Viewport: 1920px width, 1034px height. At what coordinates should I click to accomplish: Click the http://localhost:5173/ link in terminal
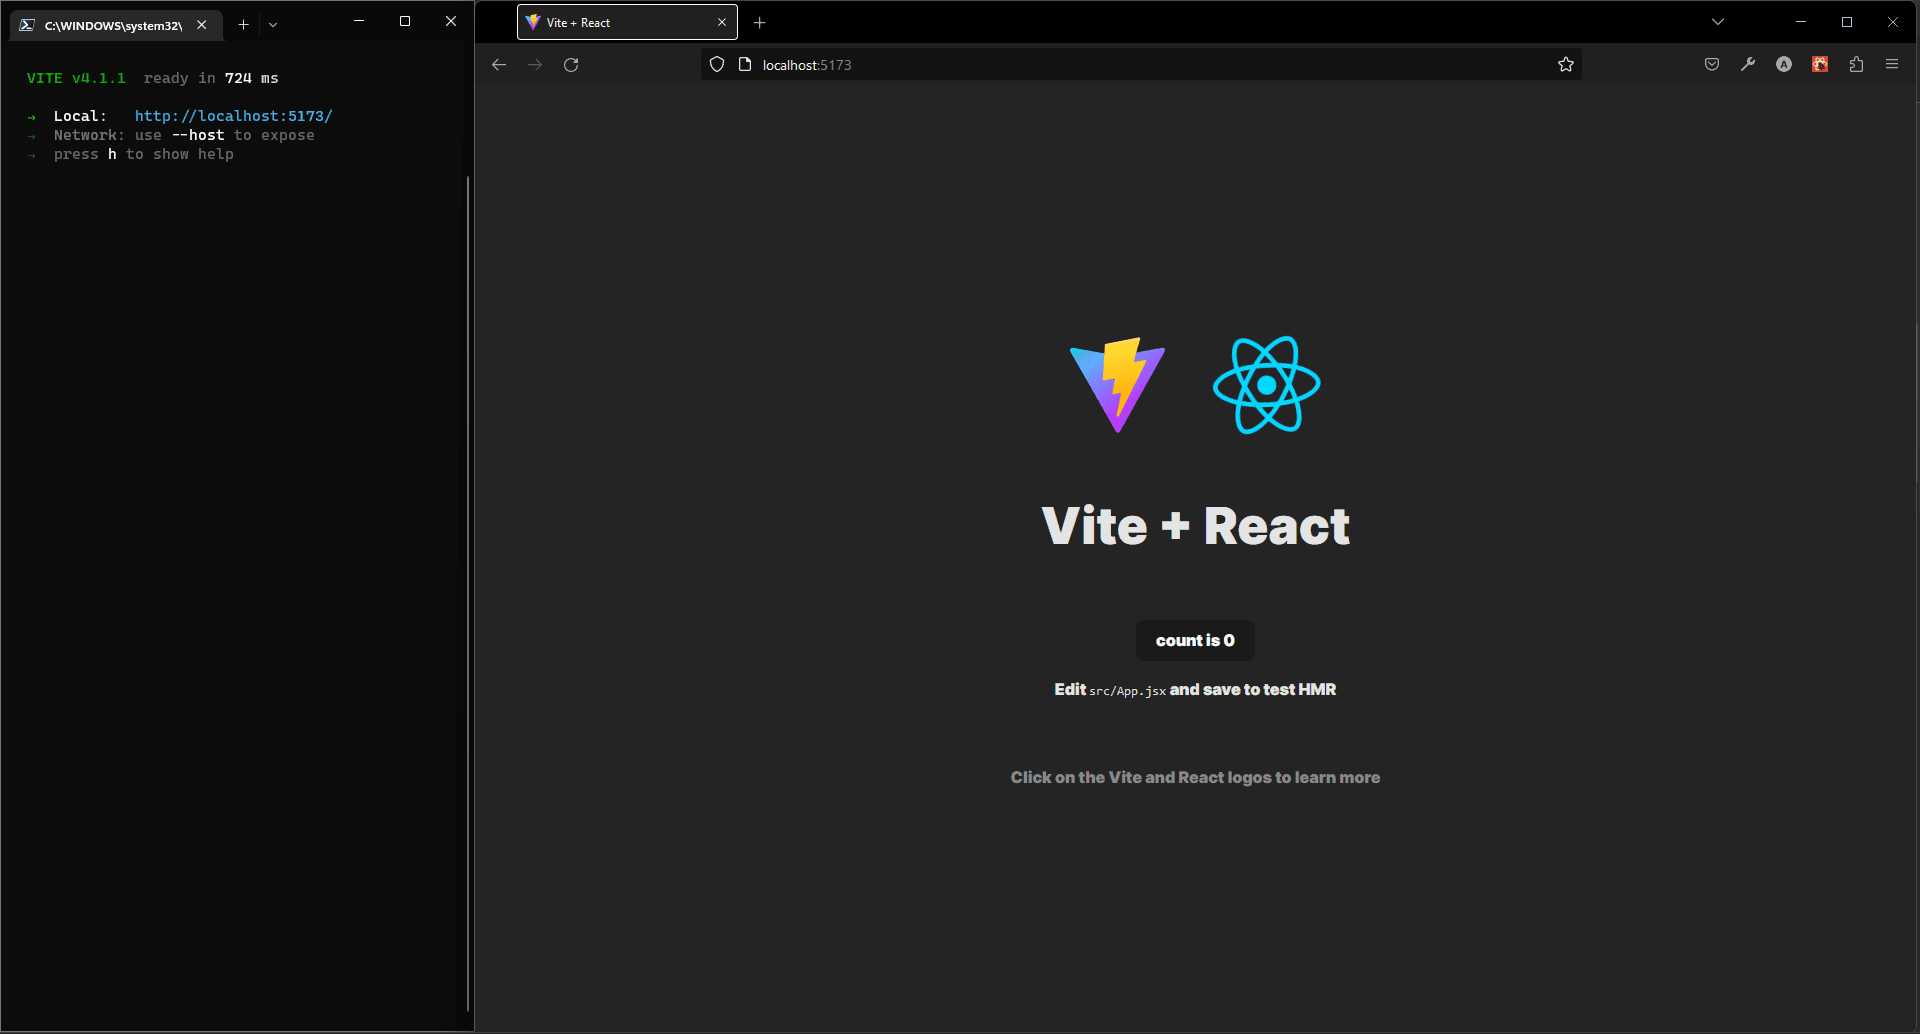pos(234,116)
